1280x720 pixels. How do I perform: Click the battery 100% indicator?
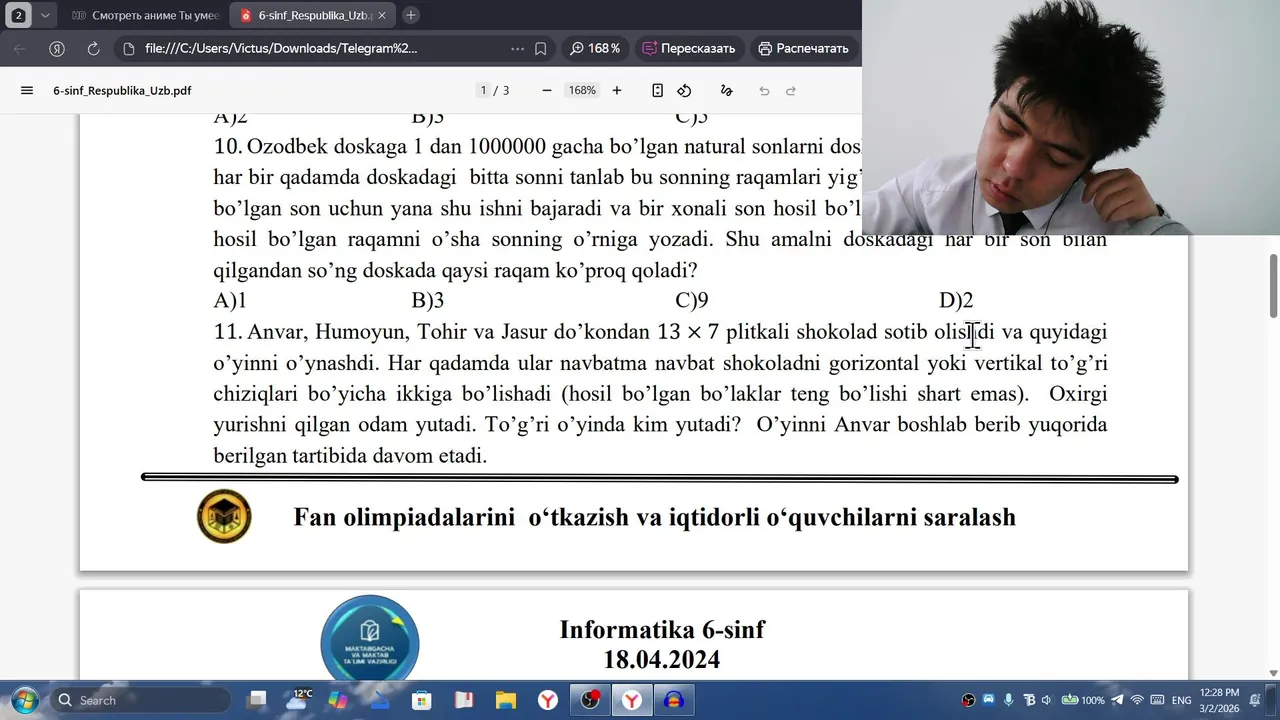click(x=1083, y=700)
